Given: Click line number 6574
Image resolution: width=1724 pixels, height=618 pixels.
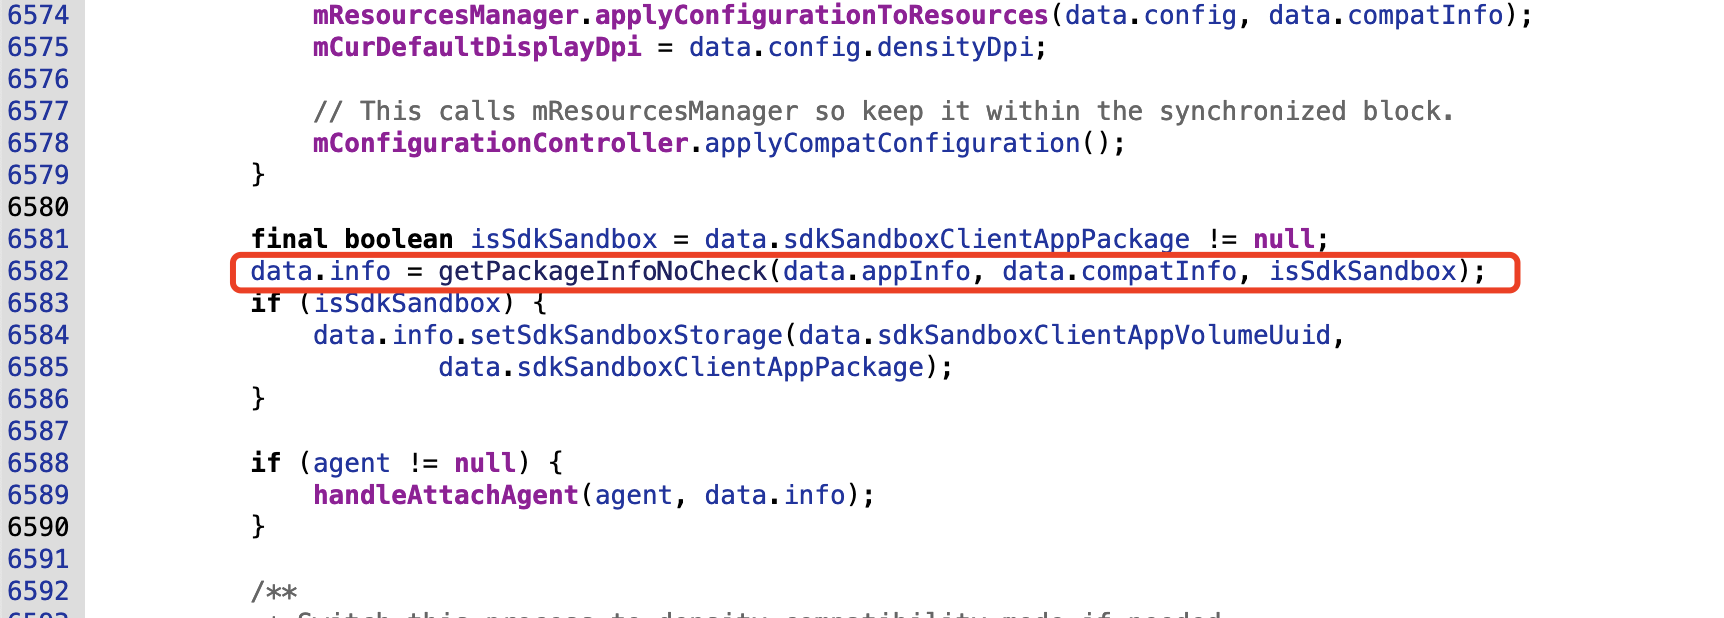Looking at the screenshot, I should pos(38,15).
